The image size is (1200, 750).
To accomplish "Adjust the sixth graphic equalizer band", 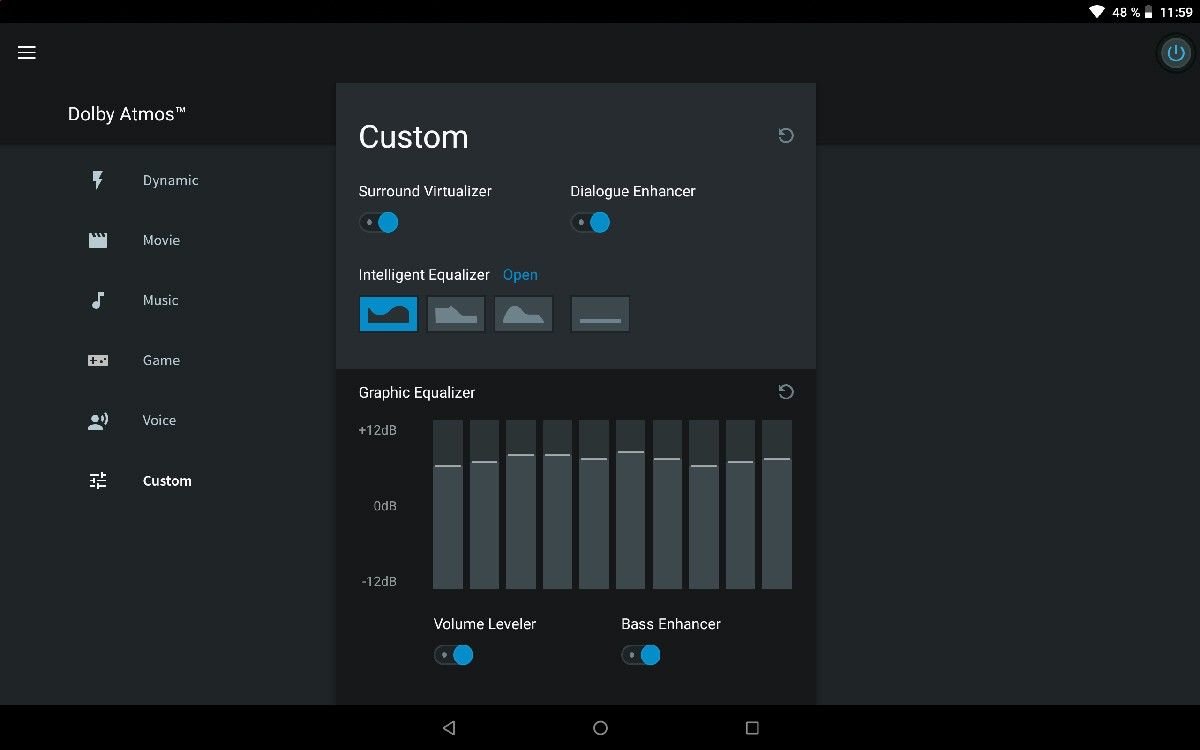I will 631,504.
